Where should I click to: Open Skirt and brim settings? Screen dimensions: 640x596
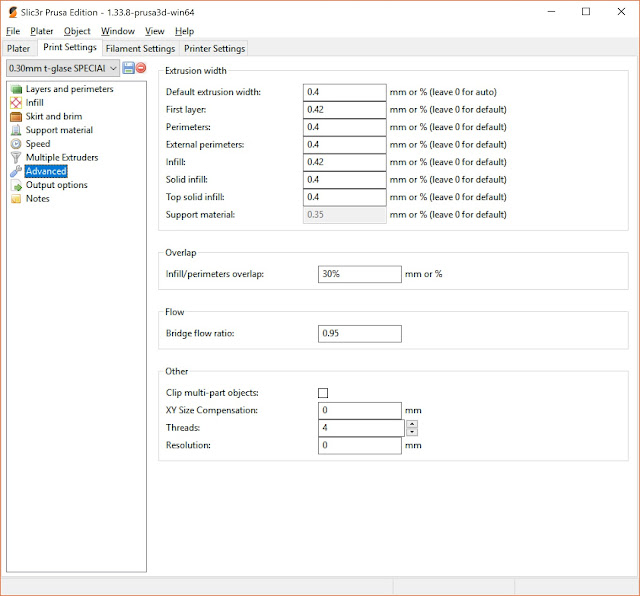click(x=54, y=116)
